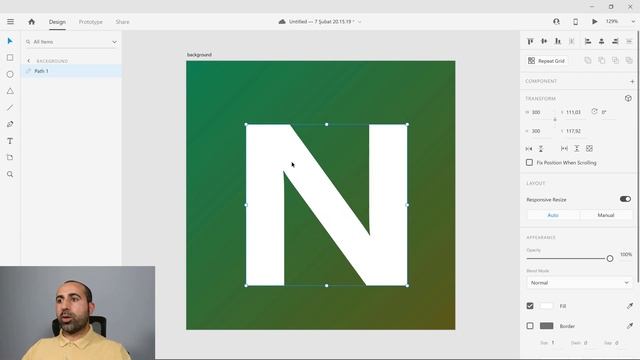The height and width of the screenshot is (360, 640).
Task: Go to the Home screen icon
Action: click(31, 22)
